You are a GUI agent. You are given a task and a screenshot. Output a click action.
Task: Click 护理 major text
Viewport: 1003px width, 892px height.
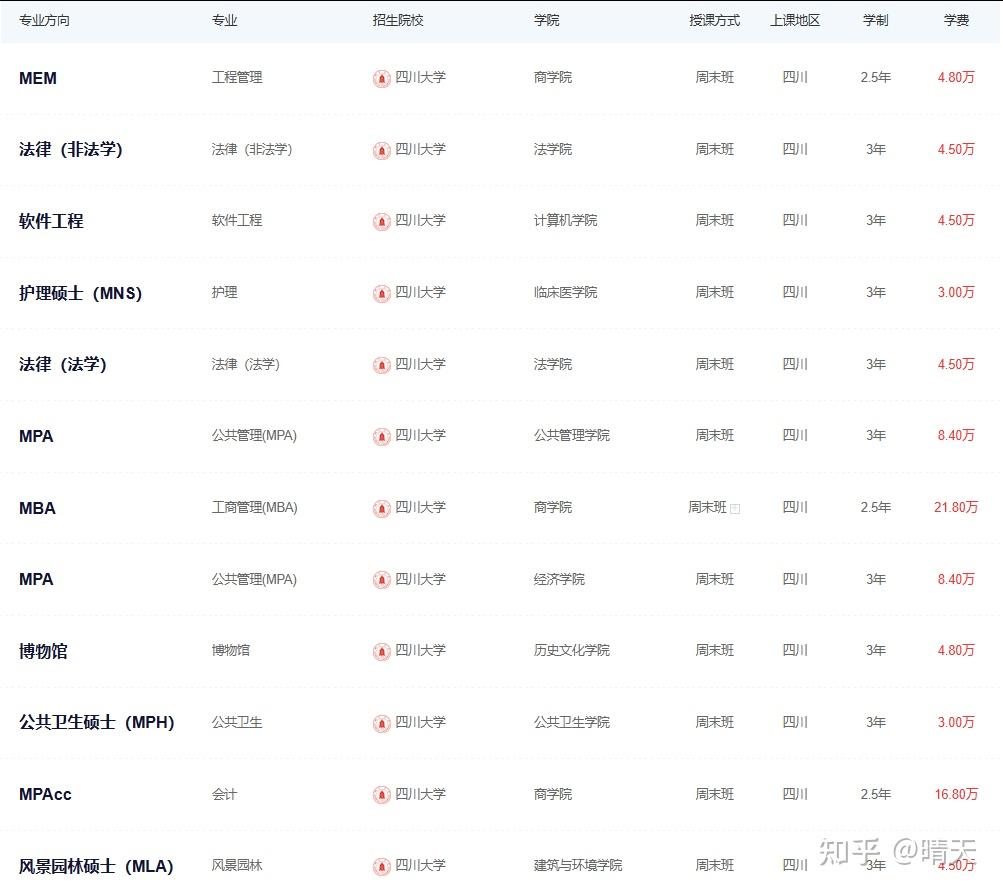click(x=225, y=292)
